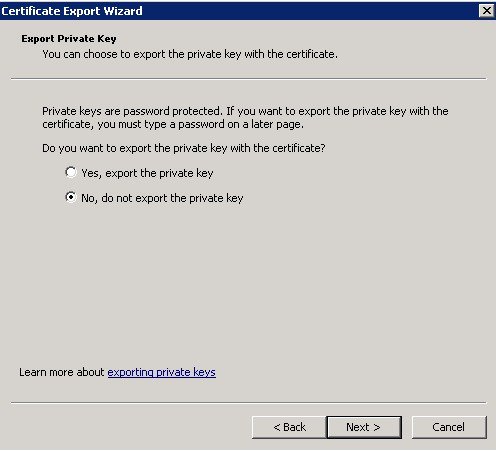This screenshot has height=451, width=496.
Task: Click the 'You can choose to export' subtitle text
Action: tap(190, 54)
